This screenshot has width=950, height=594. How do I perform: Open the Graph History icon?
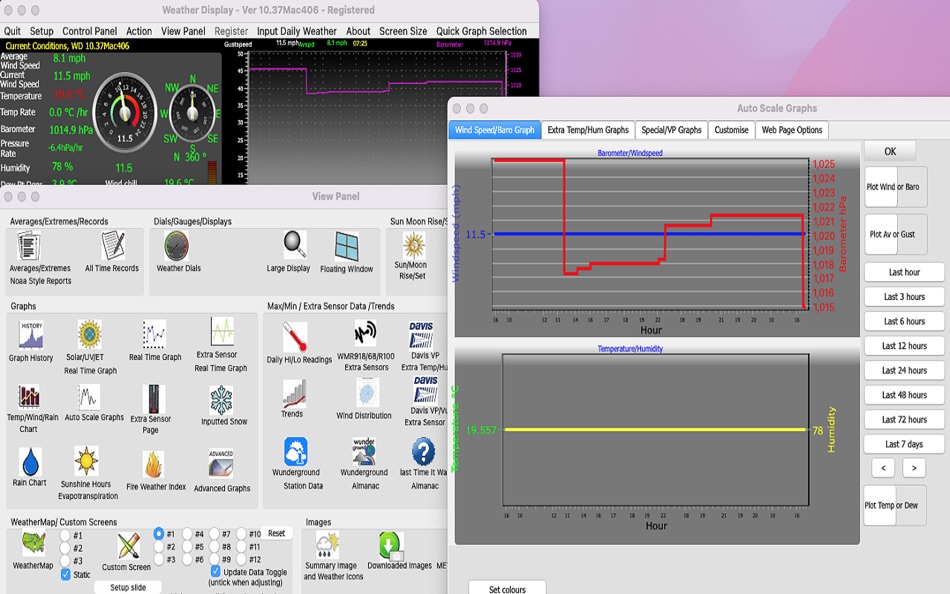pyautogui.click(x=31, y=335)
